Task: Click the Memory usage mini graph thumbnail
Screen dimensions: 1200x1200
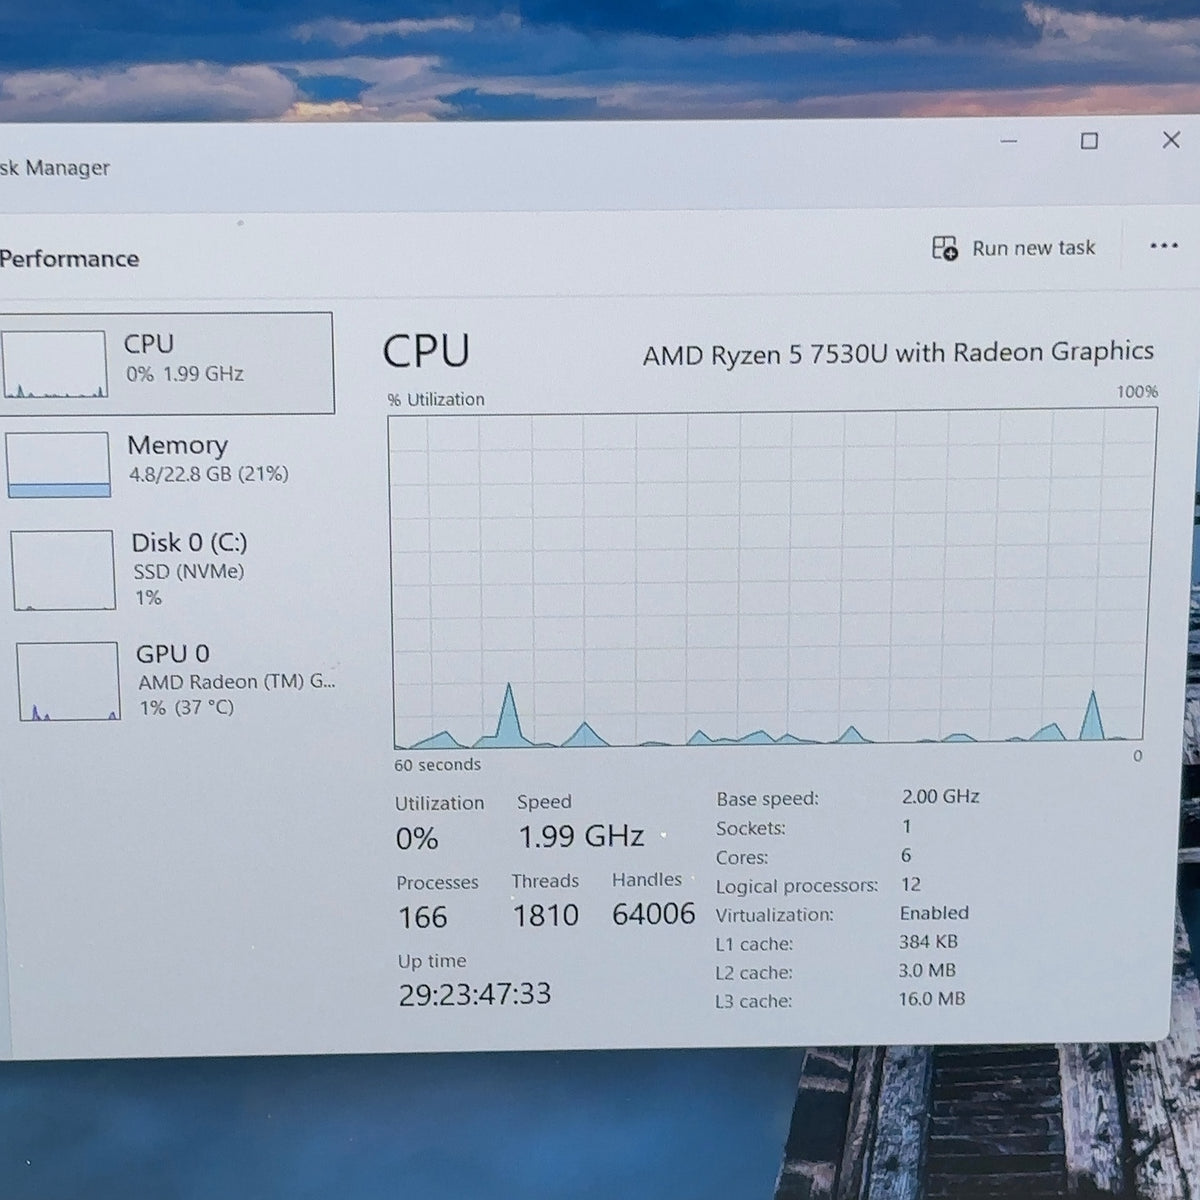Action: 58,465
